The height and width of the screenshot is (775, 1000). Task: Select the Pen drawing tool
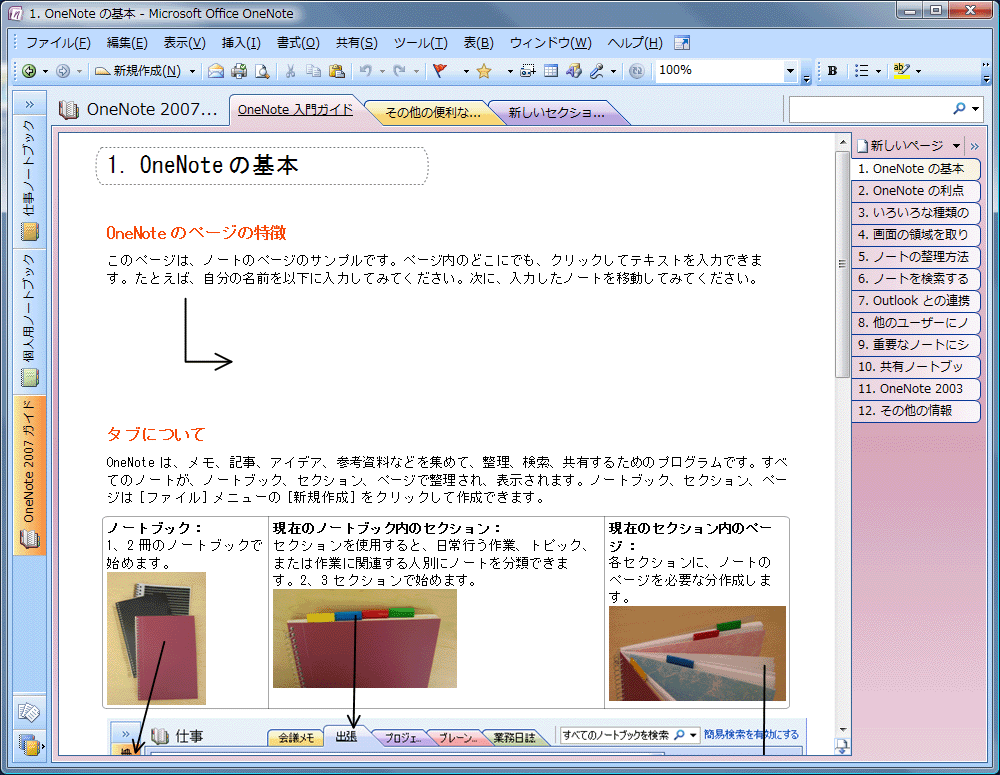pos(597,71)
